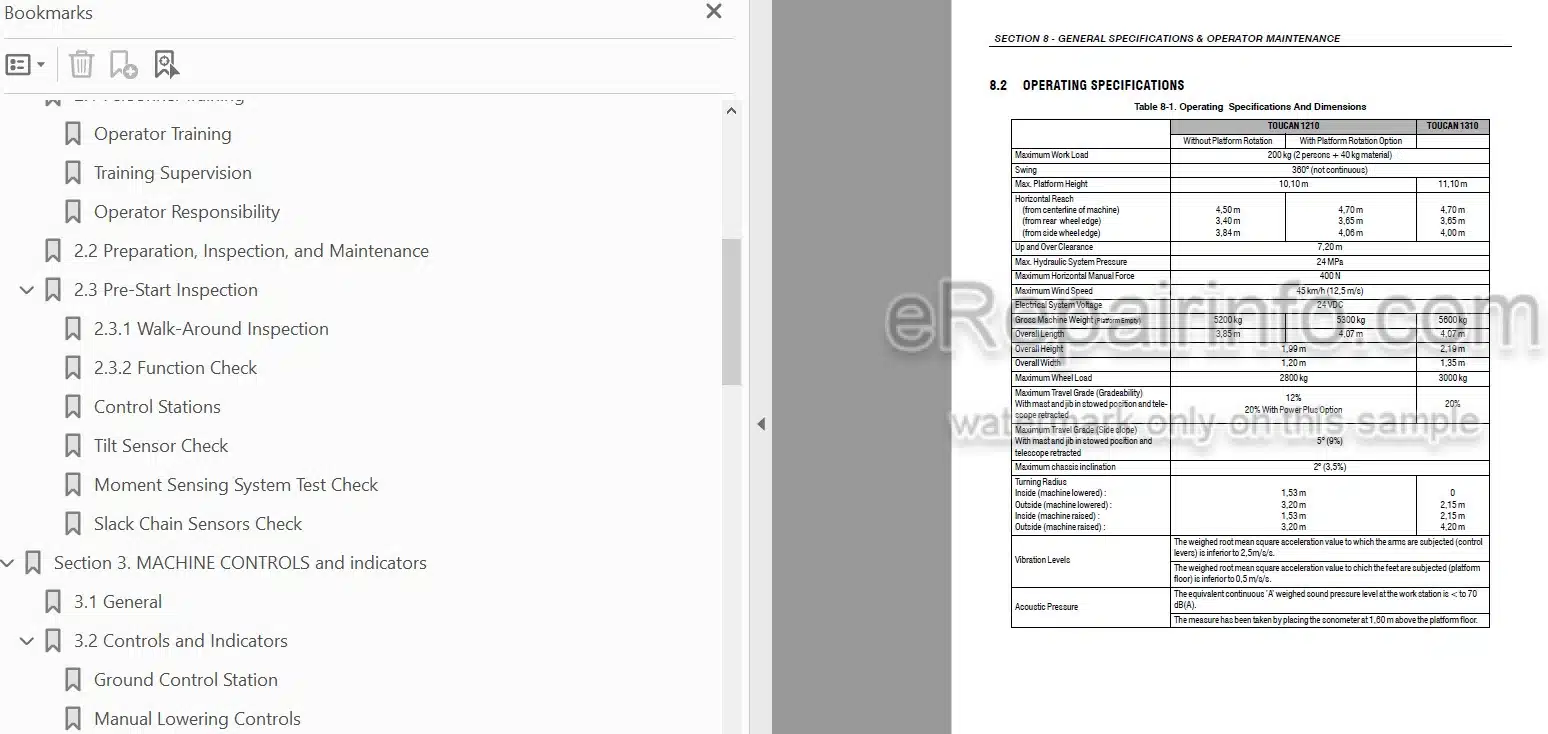The height and width of the screenshot is (734, 1548).
Task: Click bookmark icon beside Ground Control Station
Action: [72, 680]
